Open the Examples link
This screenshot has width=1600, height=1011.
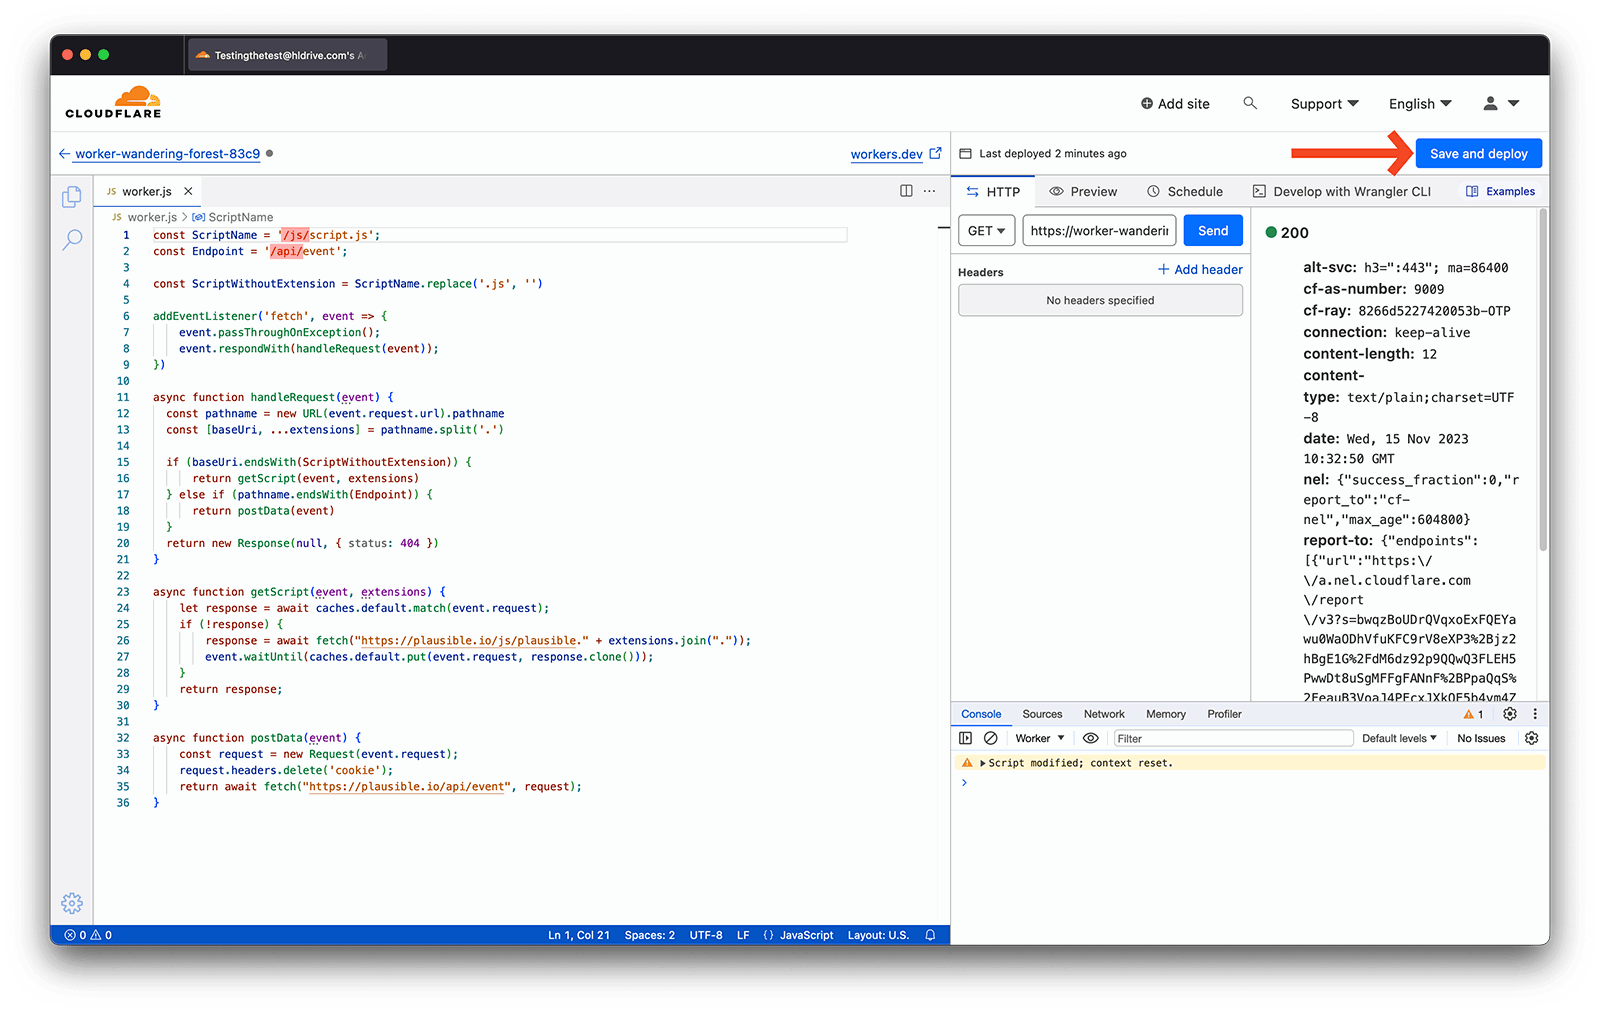[1500, 191]
